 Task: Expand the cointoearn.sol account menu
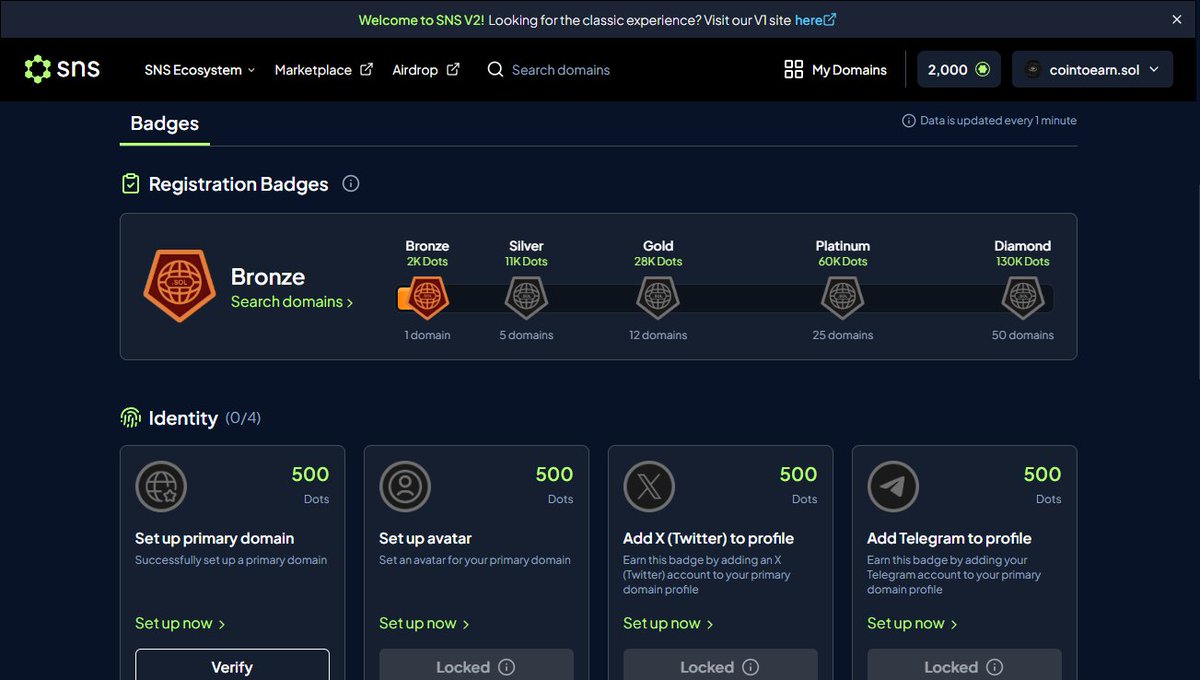click(x=1092, y=70)
